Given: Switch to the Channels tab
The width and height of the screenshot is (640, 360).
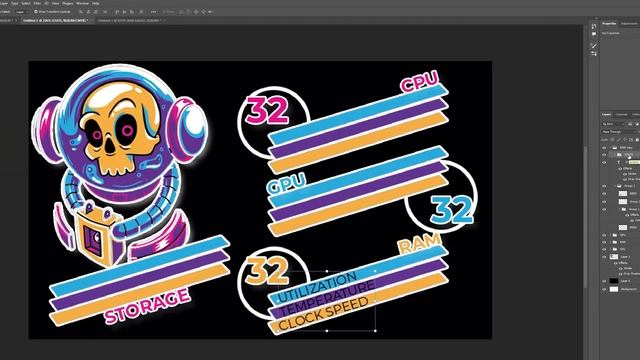Looking at the screenshot, I should point(621,115).
